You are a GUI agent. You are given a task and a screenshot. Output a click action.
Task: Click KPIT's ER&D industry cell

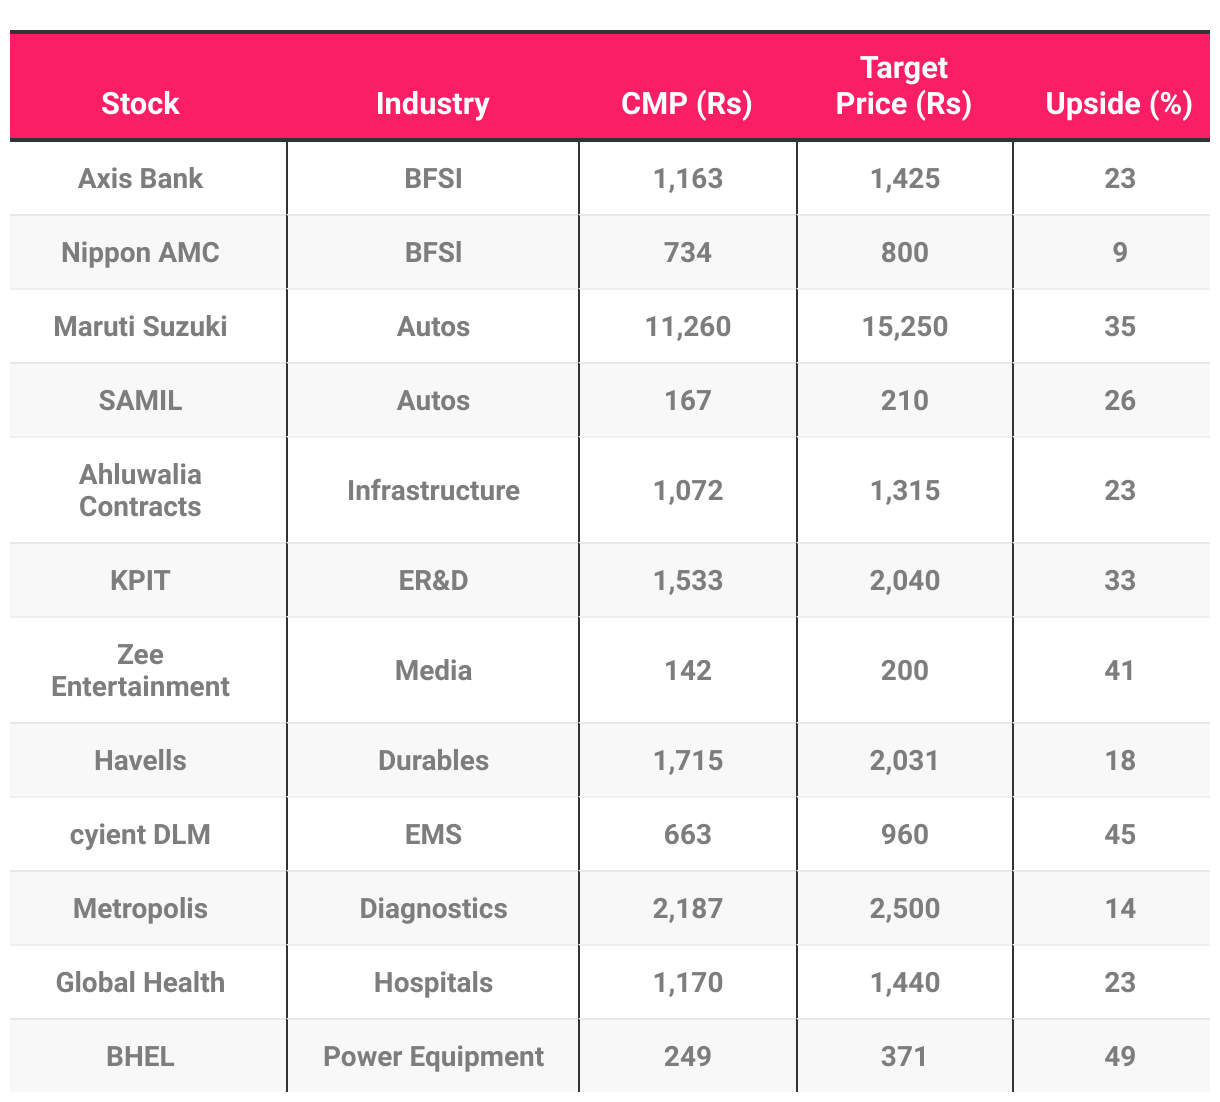[x=433, y=580]
